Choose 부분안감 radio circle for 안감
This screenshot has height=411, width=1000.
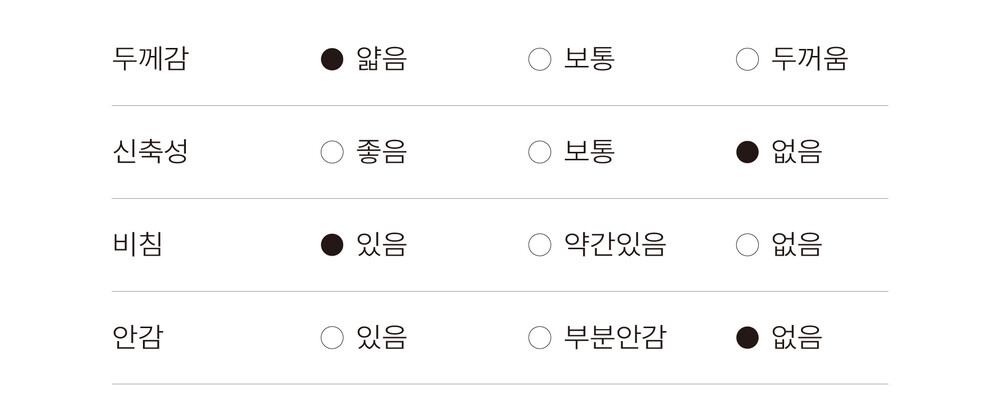point(539,338)
